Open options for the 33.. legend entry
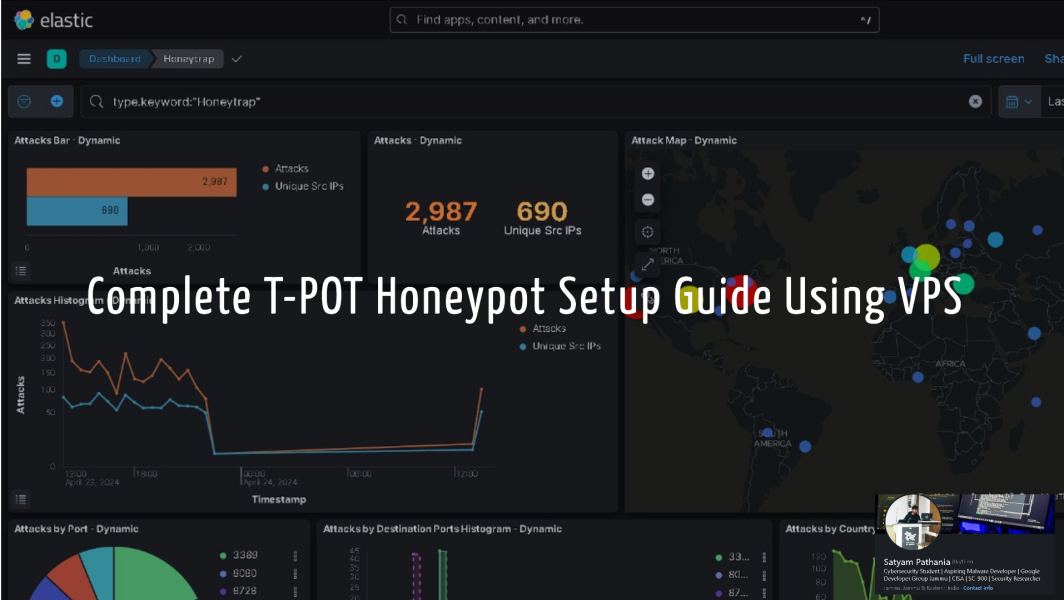 (x=764, y=557)
